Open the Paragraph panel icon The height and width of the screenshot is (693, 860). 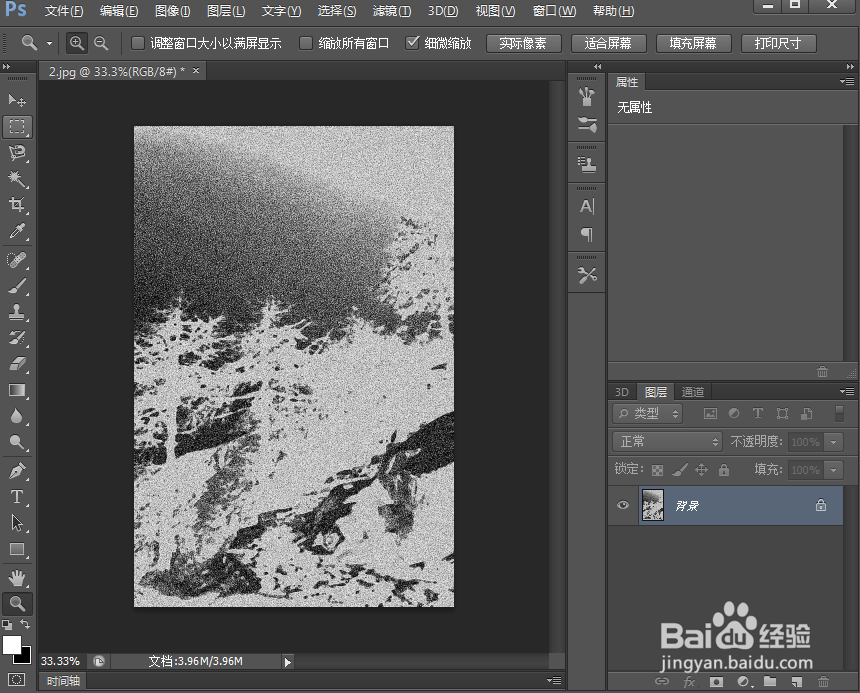coord(587,235)
